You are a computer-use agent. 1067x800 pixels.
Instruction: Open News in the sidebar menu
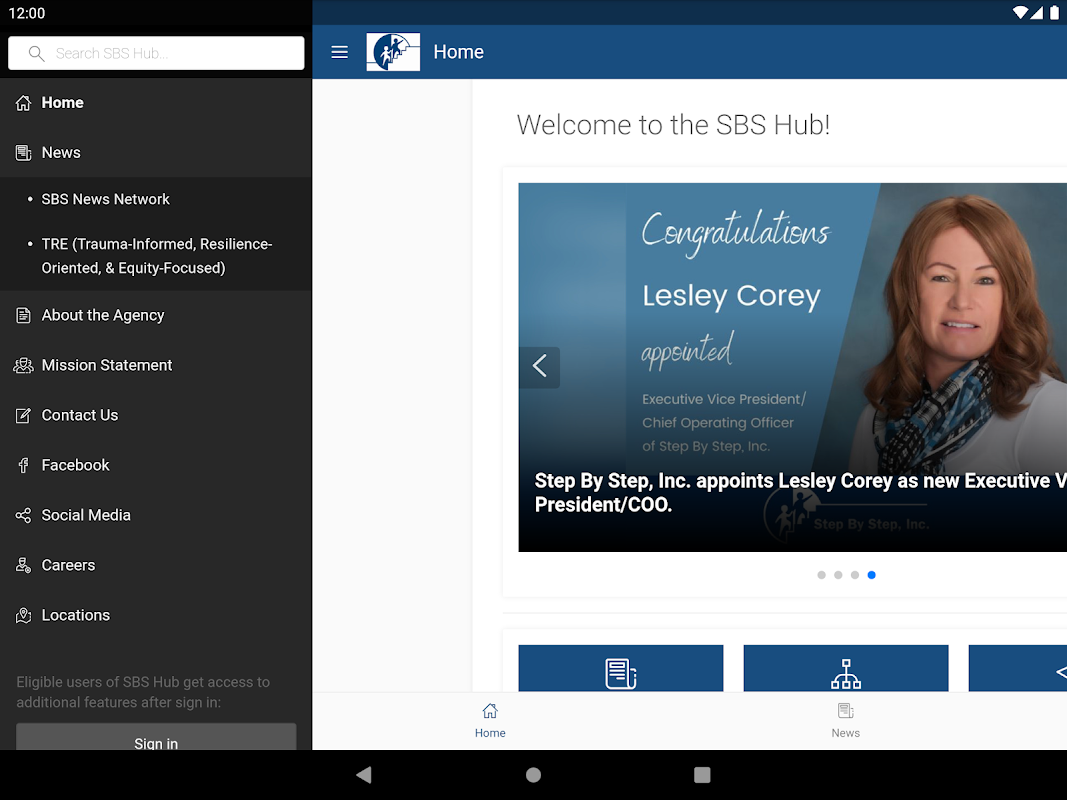click(x=156, y=153)
